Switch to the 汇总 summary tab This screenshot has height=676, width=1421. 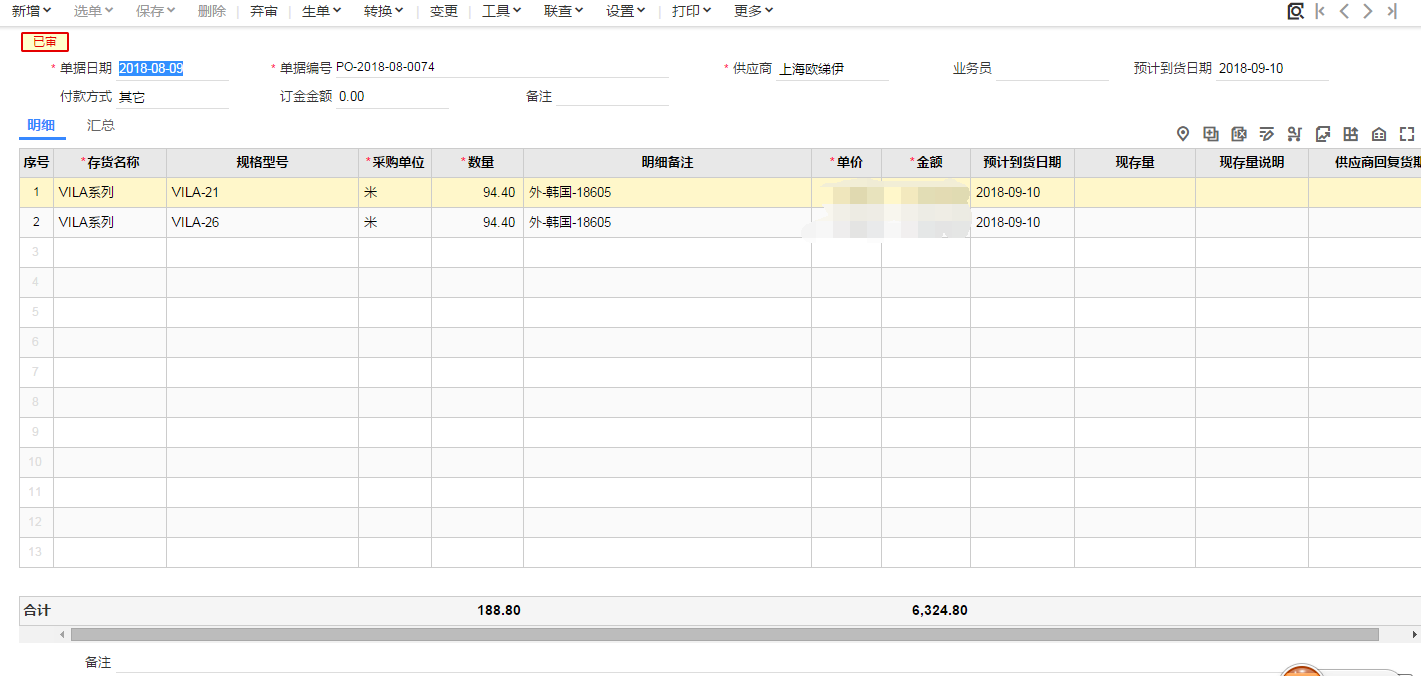pyautogui.click(x=101, y=126)
